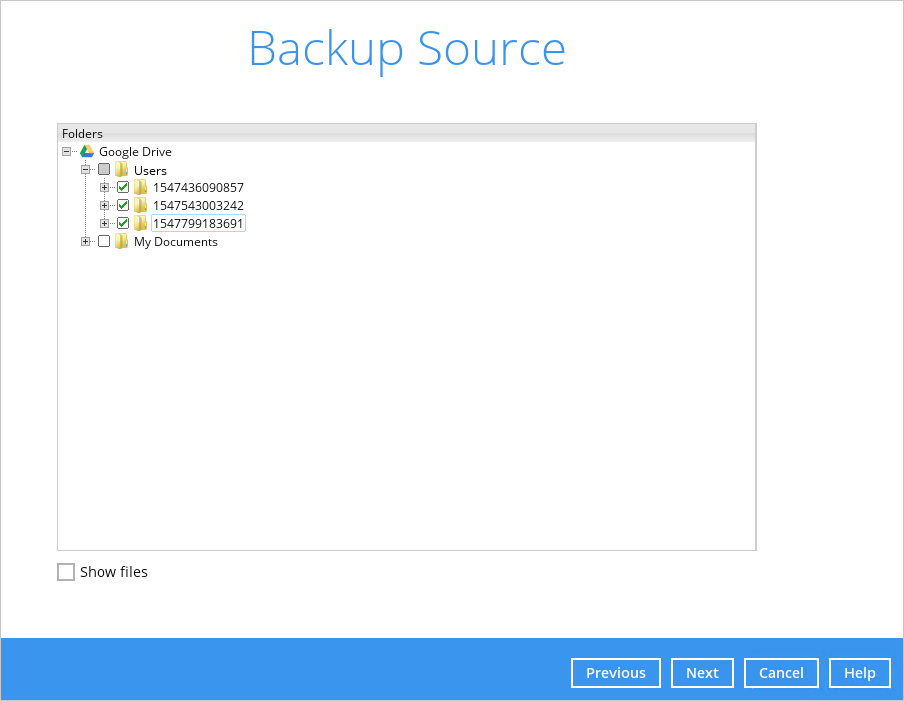904x701 pixels.
Task: Proceed with the Next button
Action: click(x=702, y=673)
